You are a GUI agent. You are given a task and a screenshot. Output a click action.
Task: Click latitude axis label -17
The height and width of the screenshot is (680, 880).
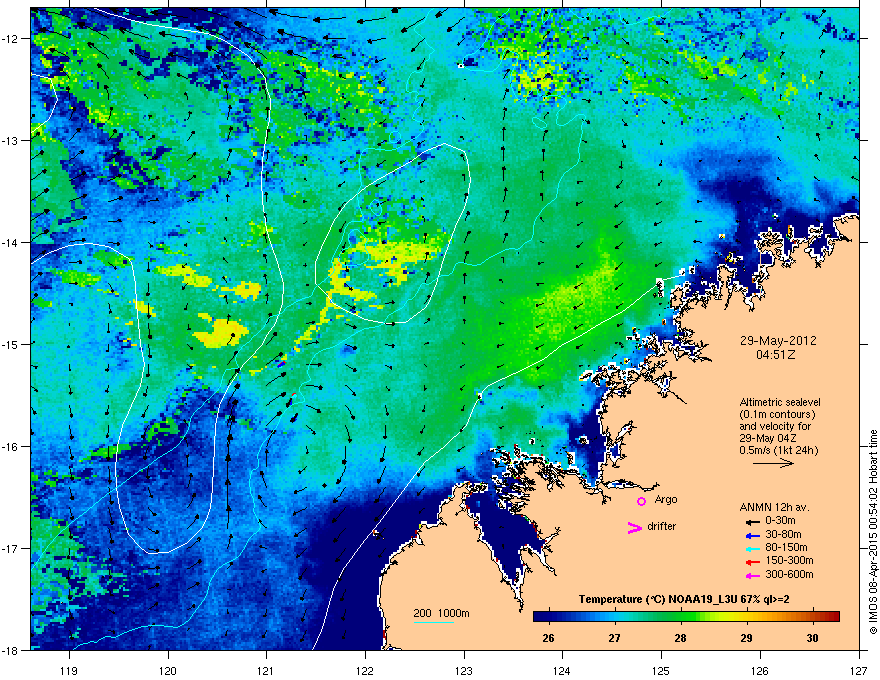click(11, 548)
